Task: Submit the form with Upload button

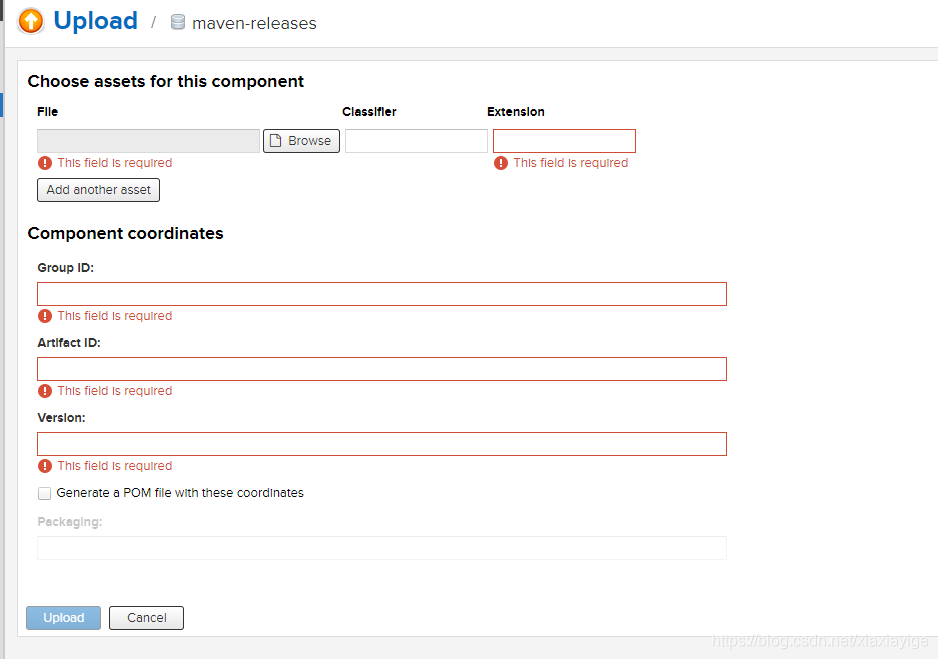Action: pos(63,618)
